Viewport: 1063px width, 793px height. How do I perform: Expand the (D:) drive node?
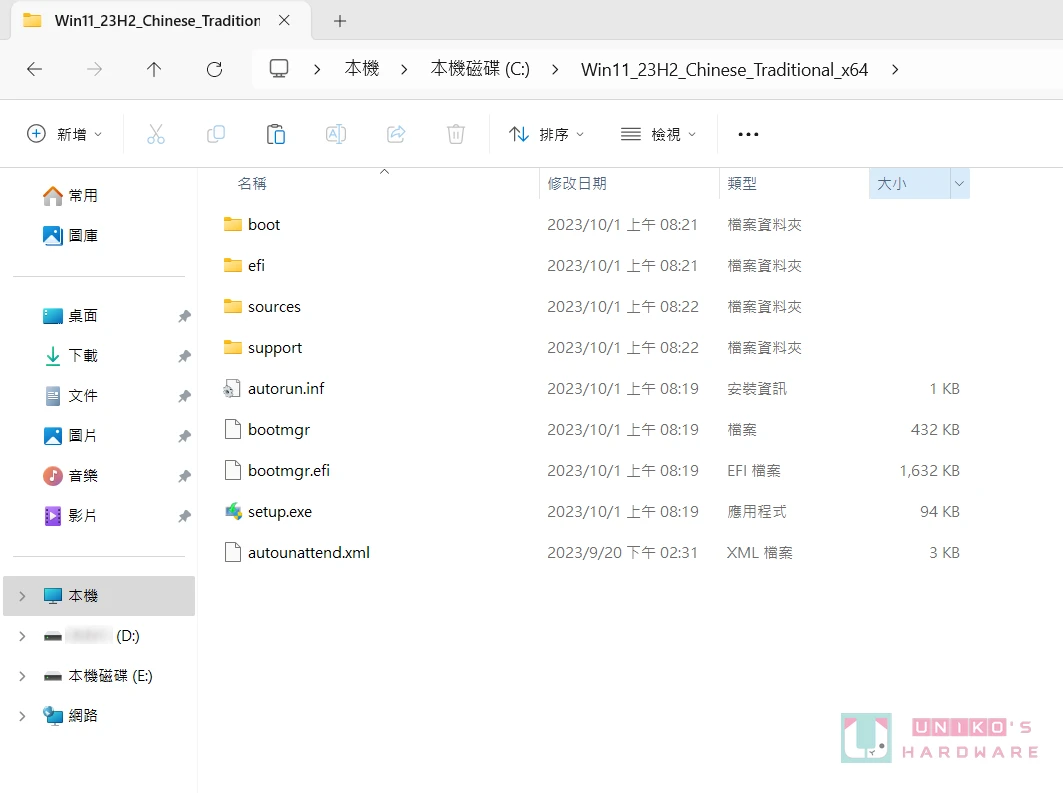pyautogui.click(x=22, y=636)
